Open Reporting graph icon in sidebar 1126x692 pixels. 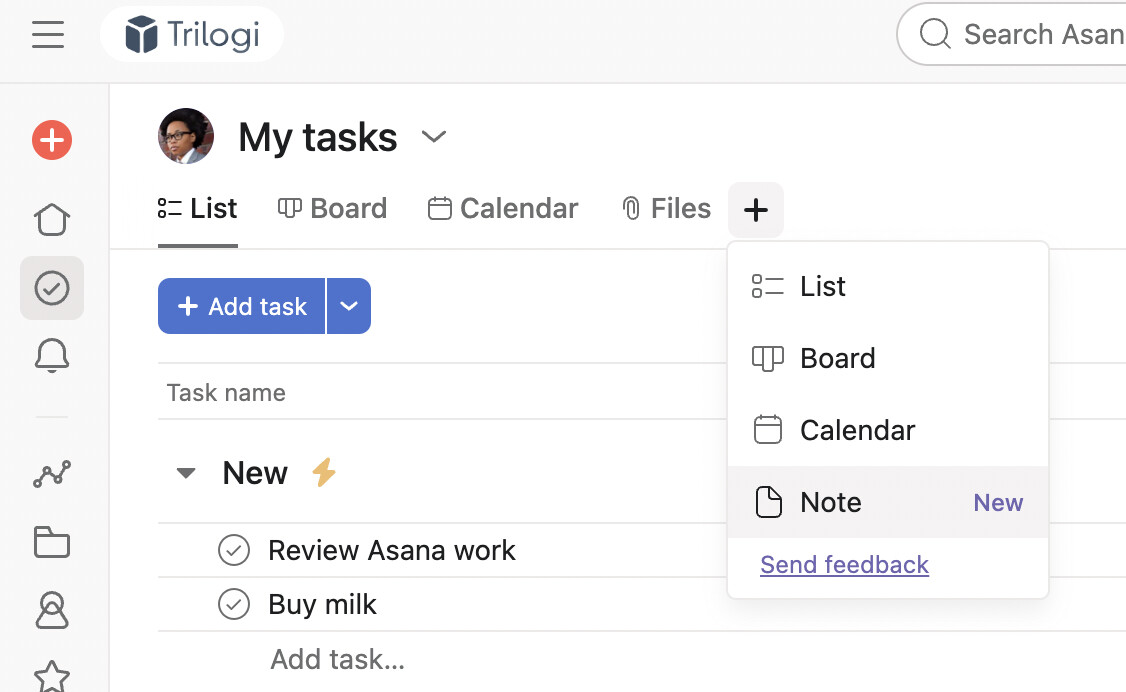(x=52, y=474)
